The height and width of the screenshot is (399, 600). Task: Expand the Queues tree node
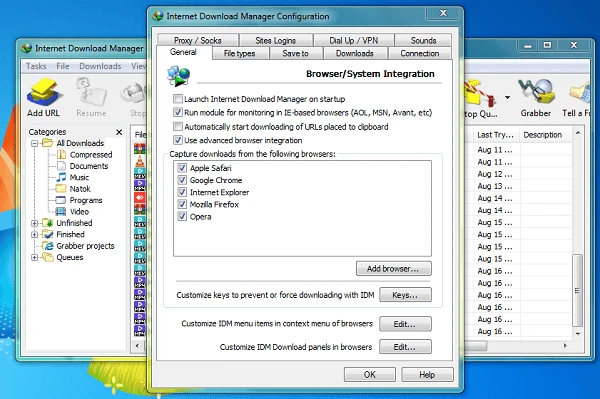pyautogui.click(x=34, y=257)
